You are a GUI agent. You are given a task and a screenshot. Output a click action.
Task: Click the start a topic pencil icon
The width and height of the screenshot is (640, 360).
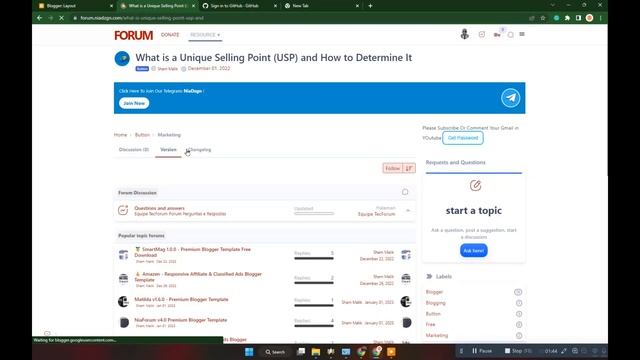click(475, 186)
